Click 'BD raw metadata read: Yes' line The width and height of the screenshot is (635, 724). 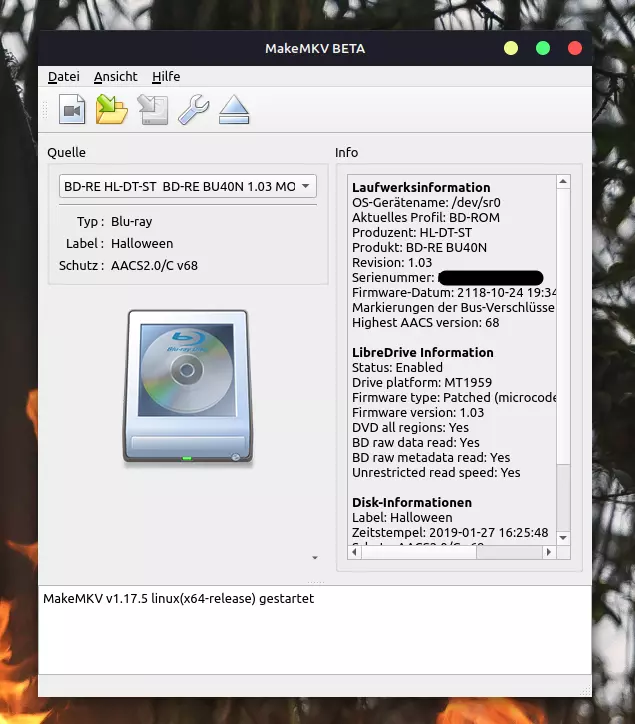coord(431,458)
